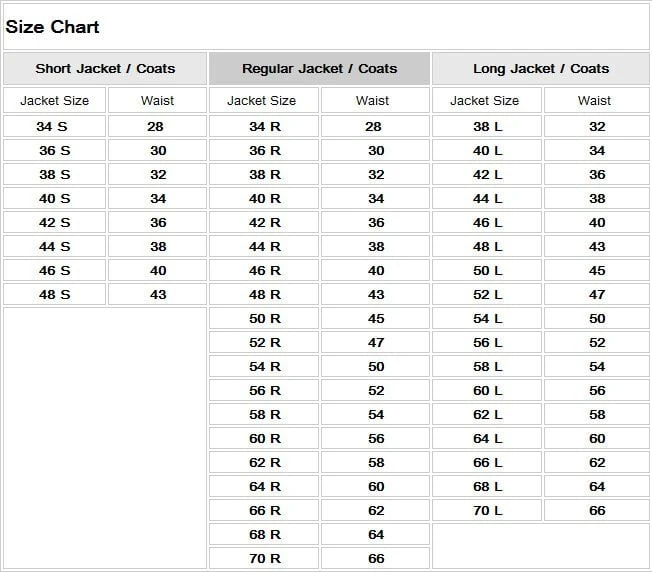Open the Long Jacket / Coats header

[x=541, y=69]
